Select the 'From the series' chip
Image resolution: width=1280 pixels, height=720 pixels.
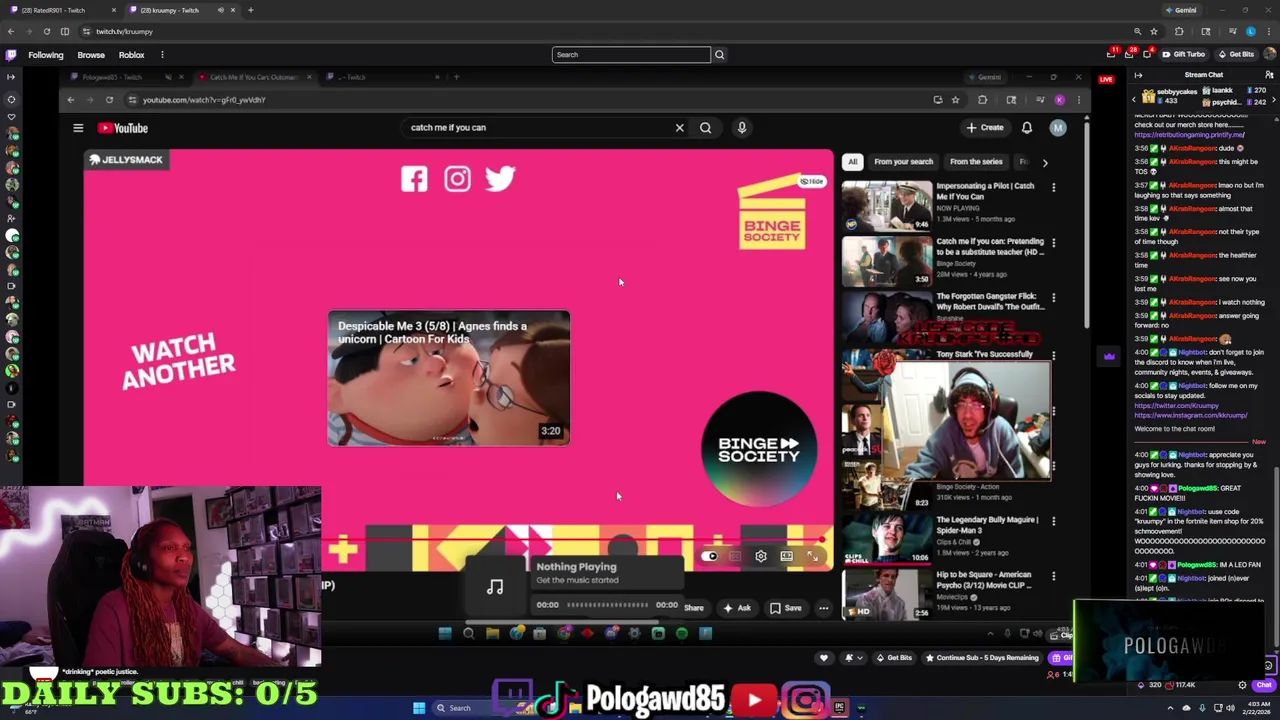point(976,162)
